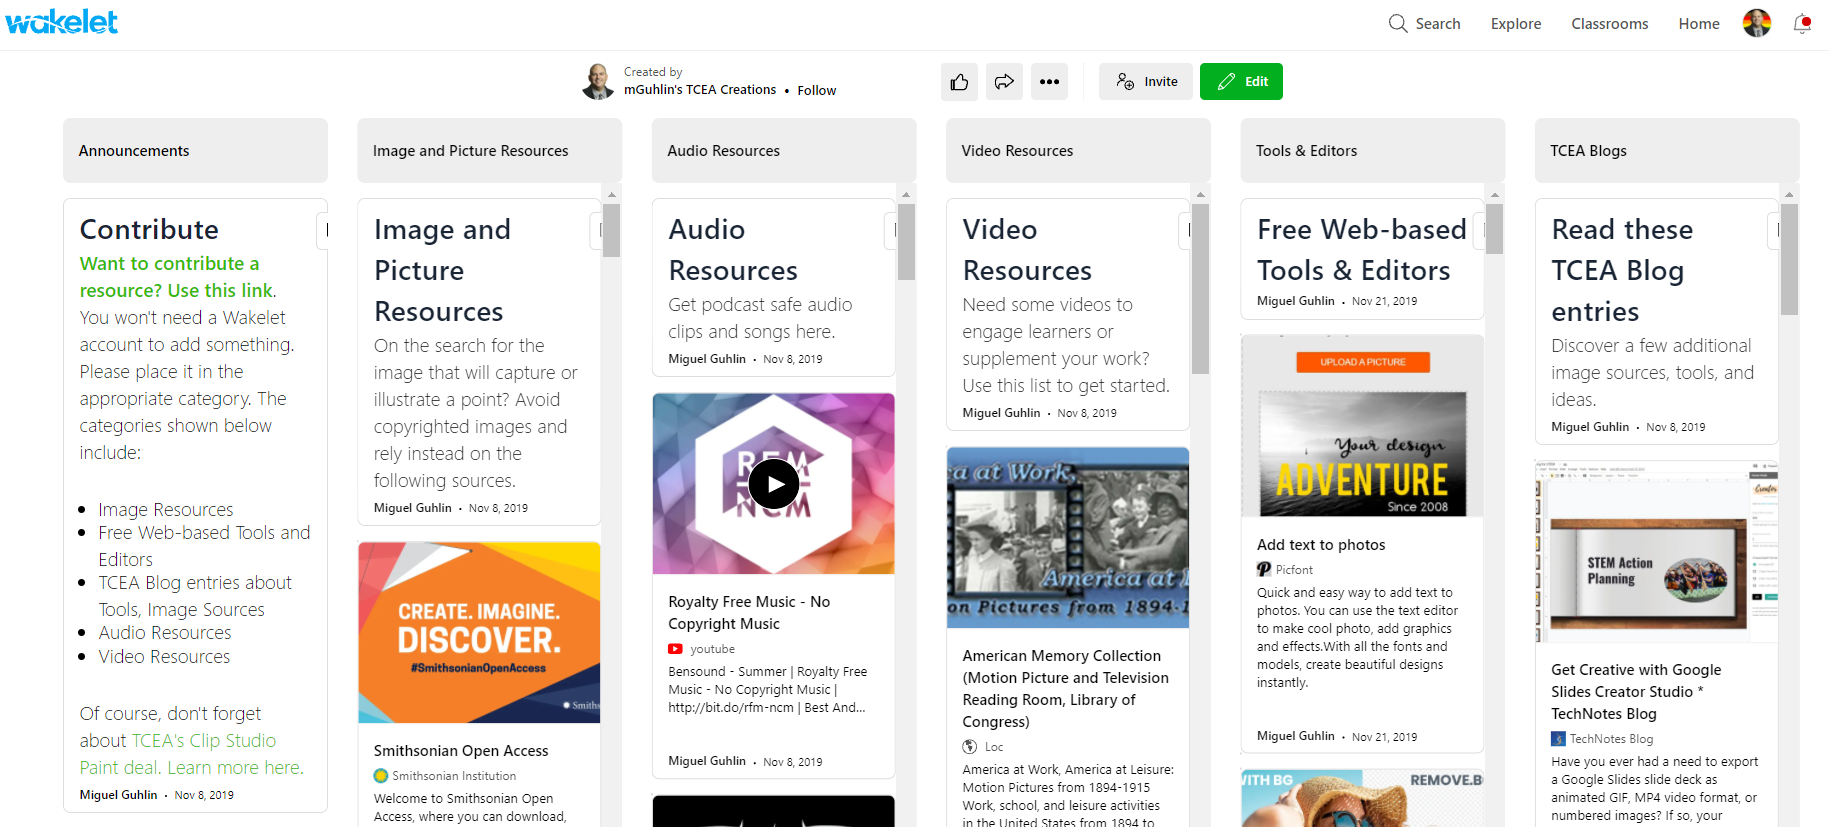Open American Memory Collection thumbnail image
Viewport: 1829px width, 827px height.
(1068, 537)
